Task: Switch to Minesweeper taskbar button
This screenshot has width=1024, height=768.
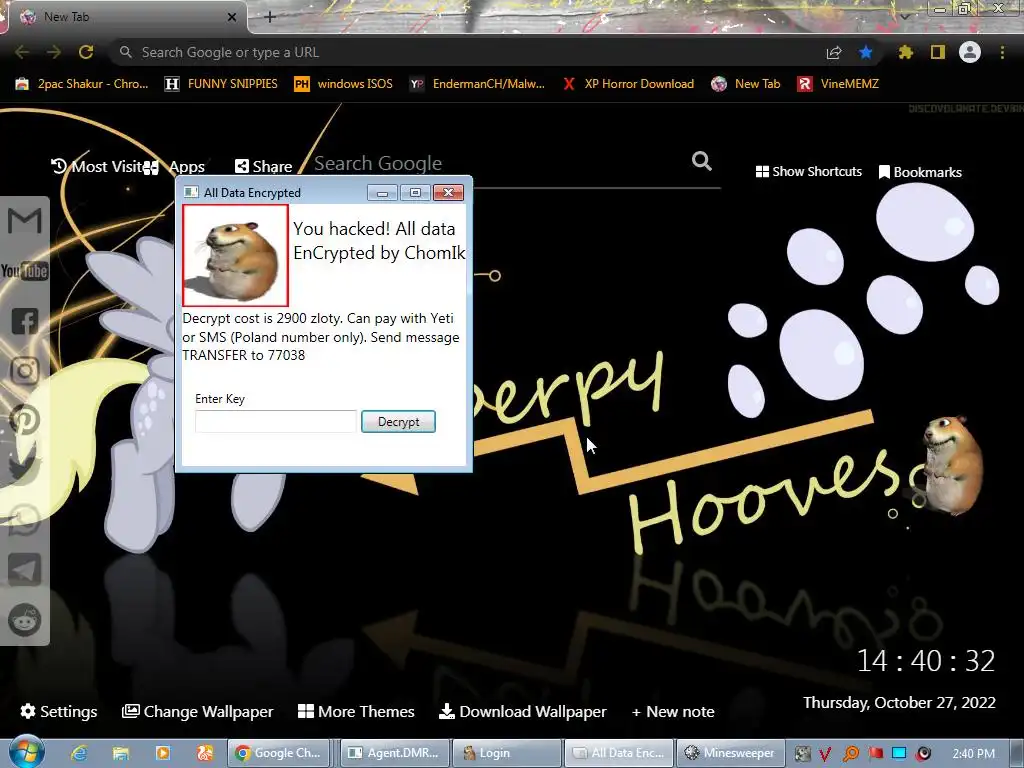Action: point(729,753)
